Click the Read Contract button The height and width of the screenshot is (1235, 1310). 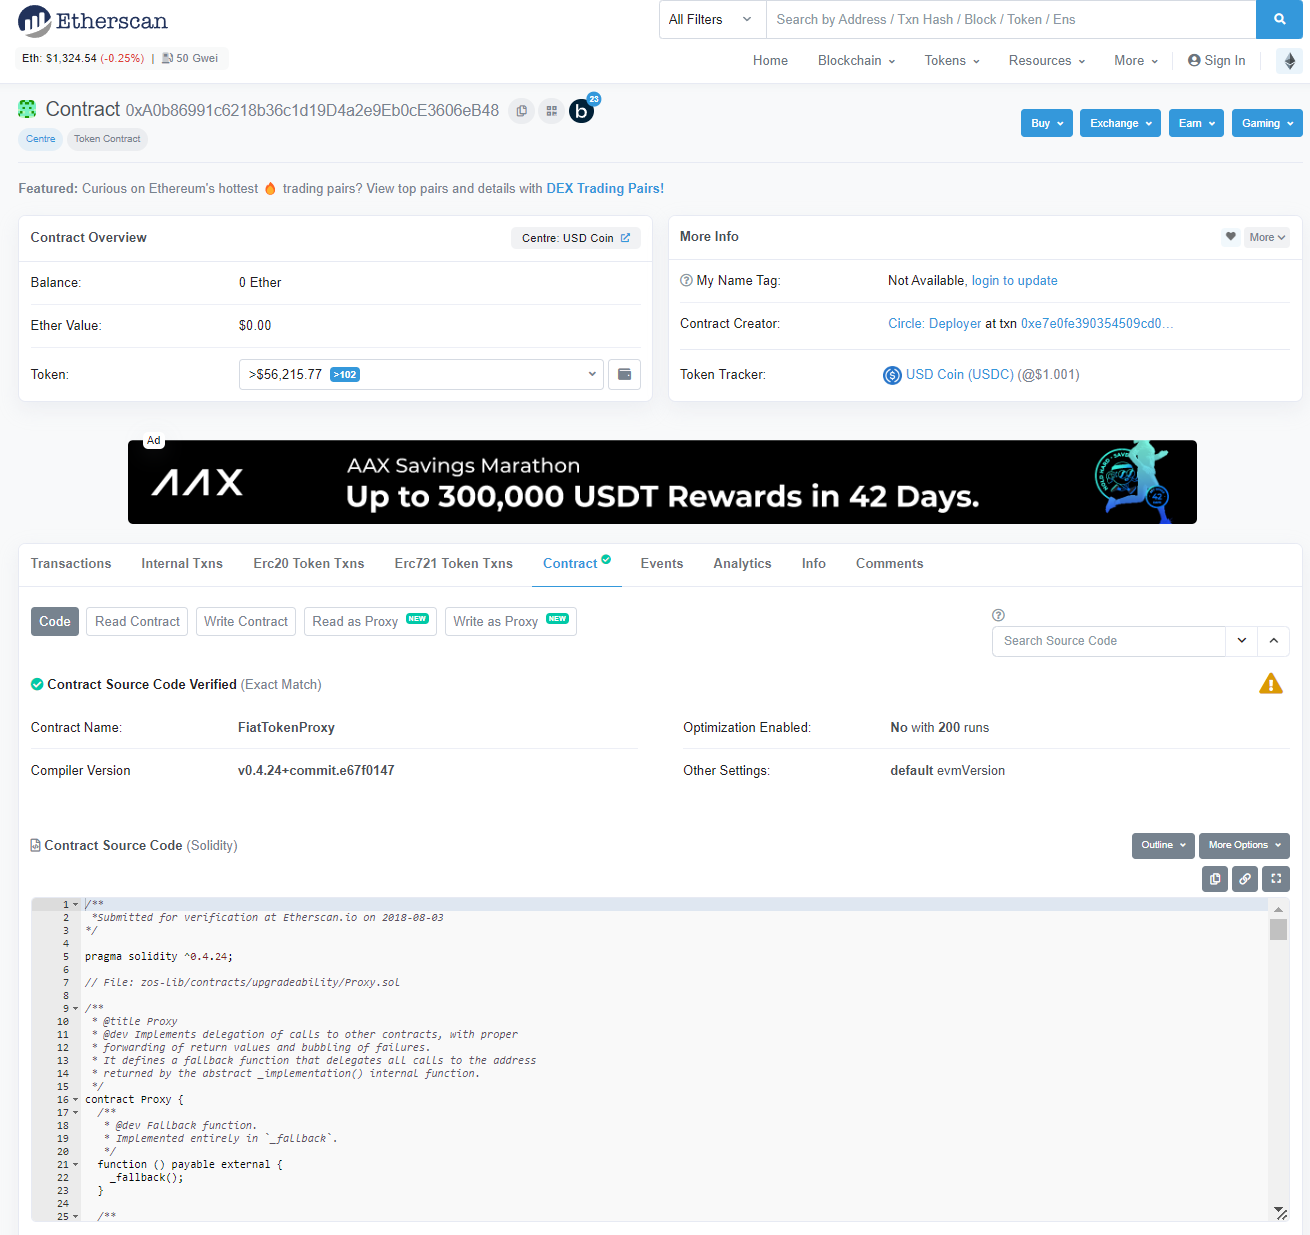click(138, 622)
